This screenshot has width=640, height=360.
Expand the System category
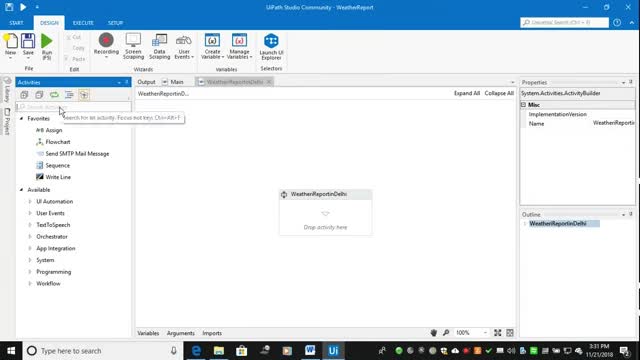30,260
